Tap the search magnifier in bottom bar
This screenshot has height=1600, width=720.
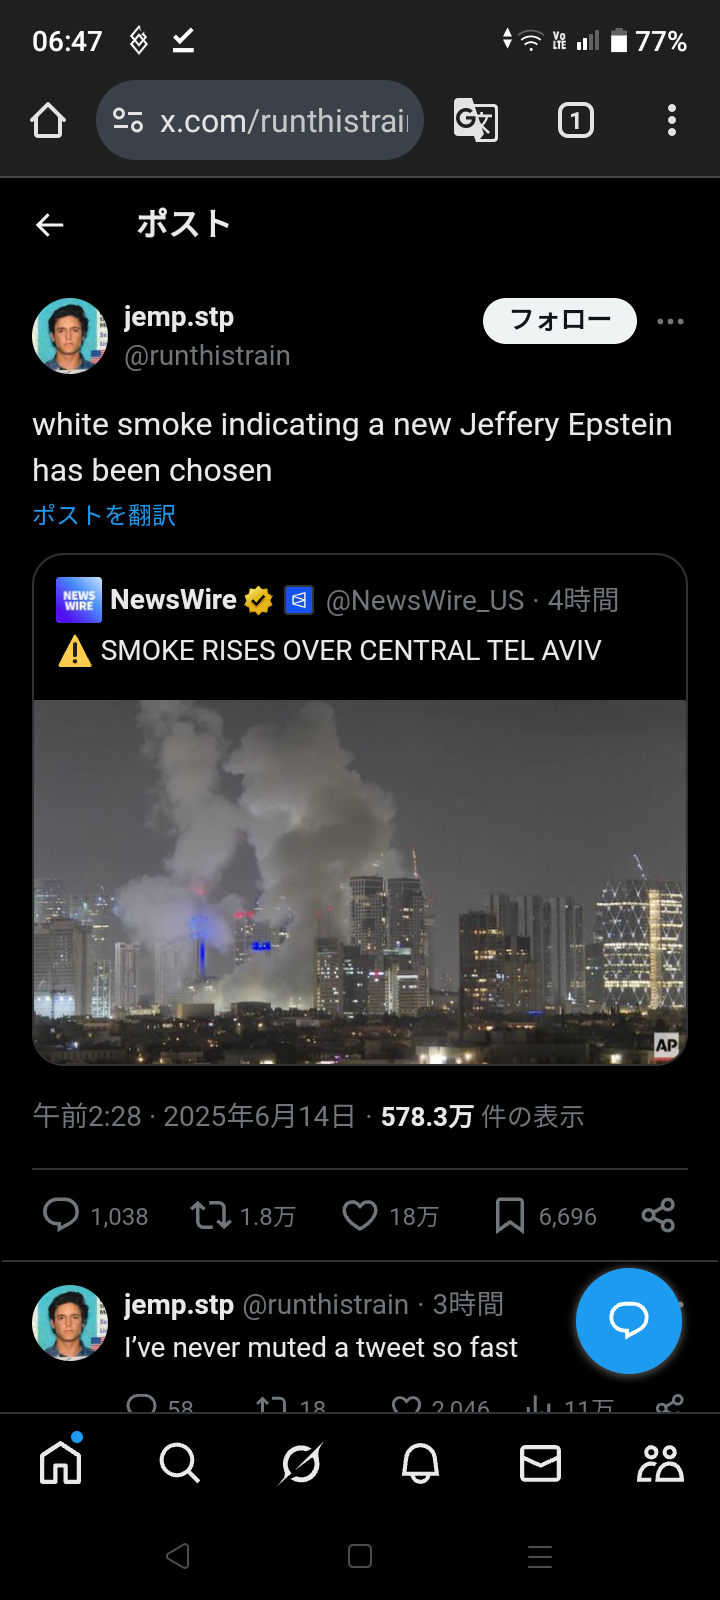180,1464
